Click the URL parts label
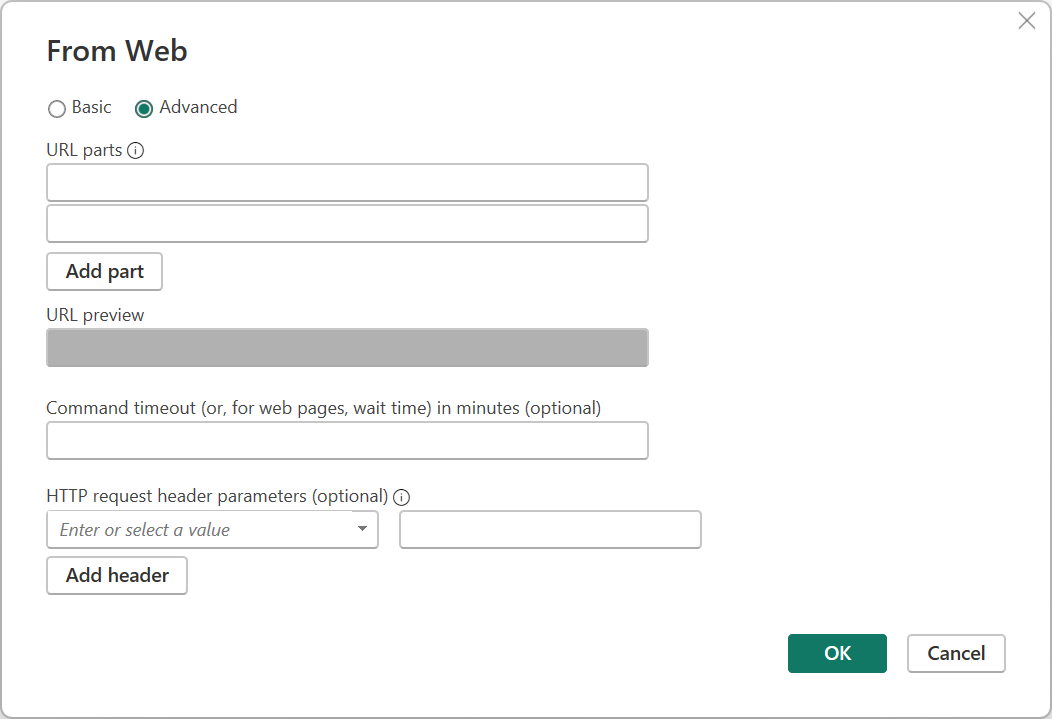This screenshot has height=719, width=1052. (x=85, y=149)
